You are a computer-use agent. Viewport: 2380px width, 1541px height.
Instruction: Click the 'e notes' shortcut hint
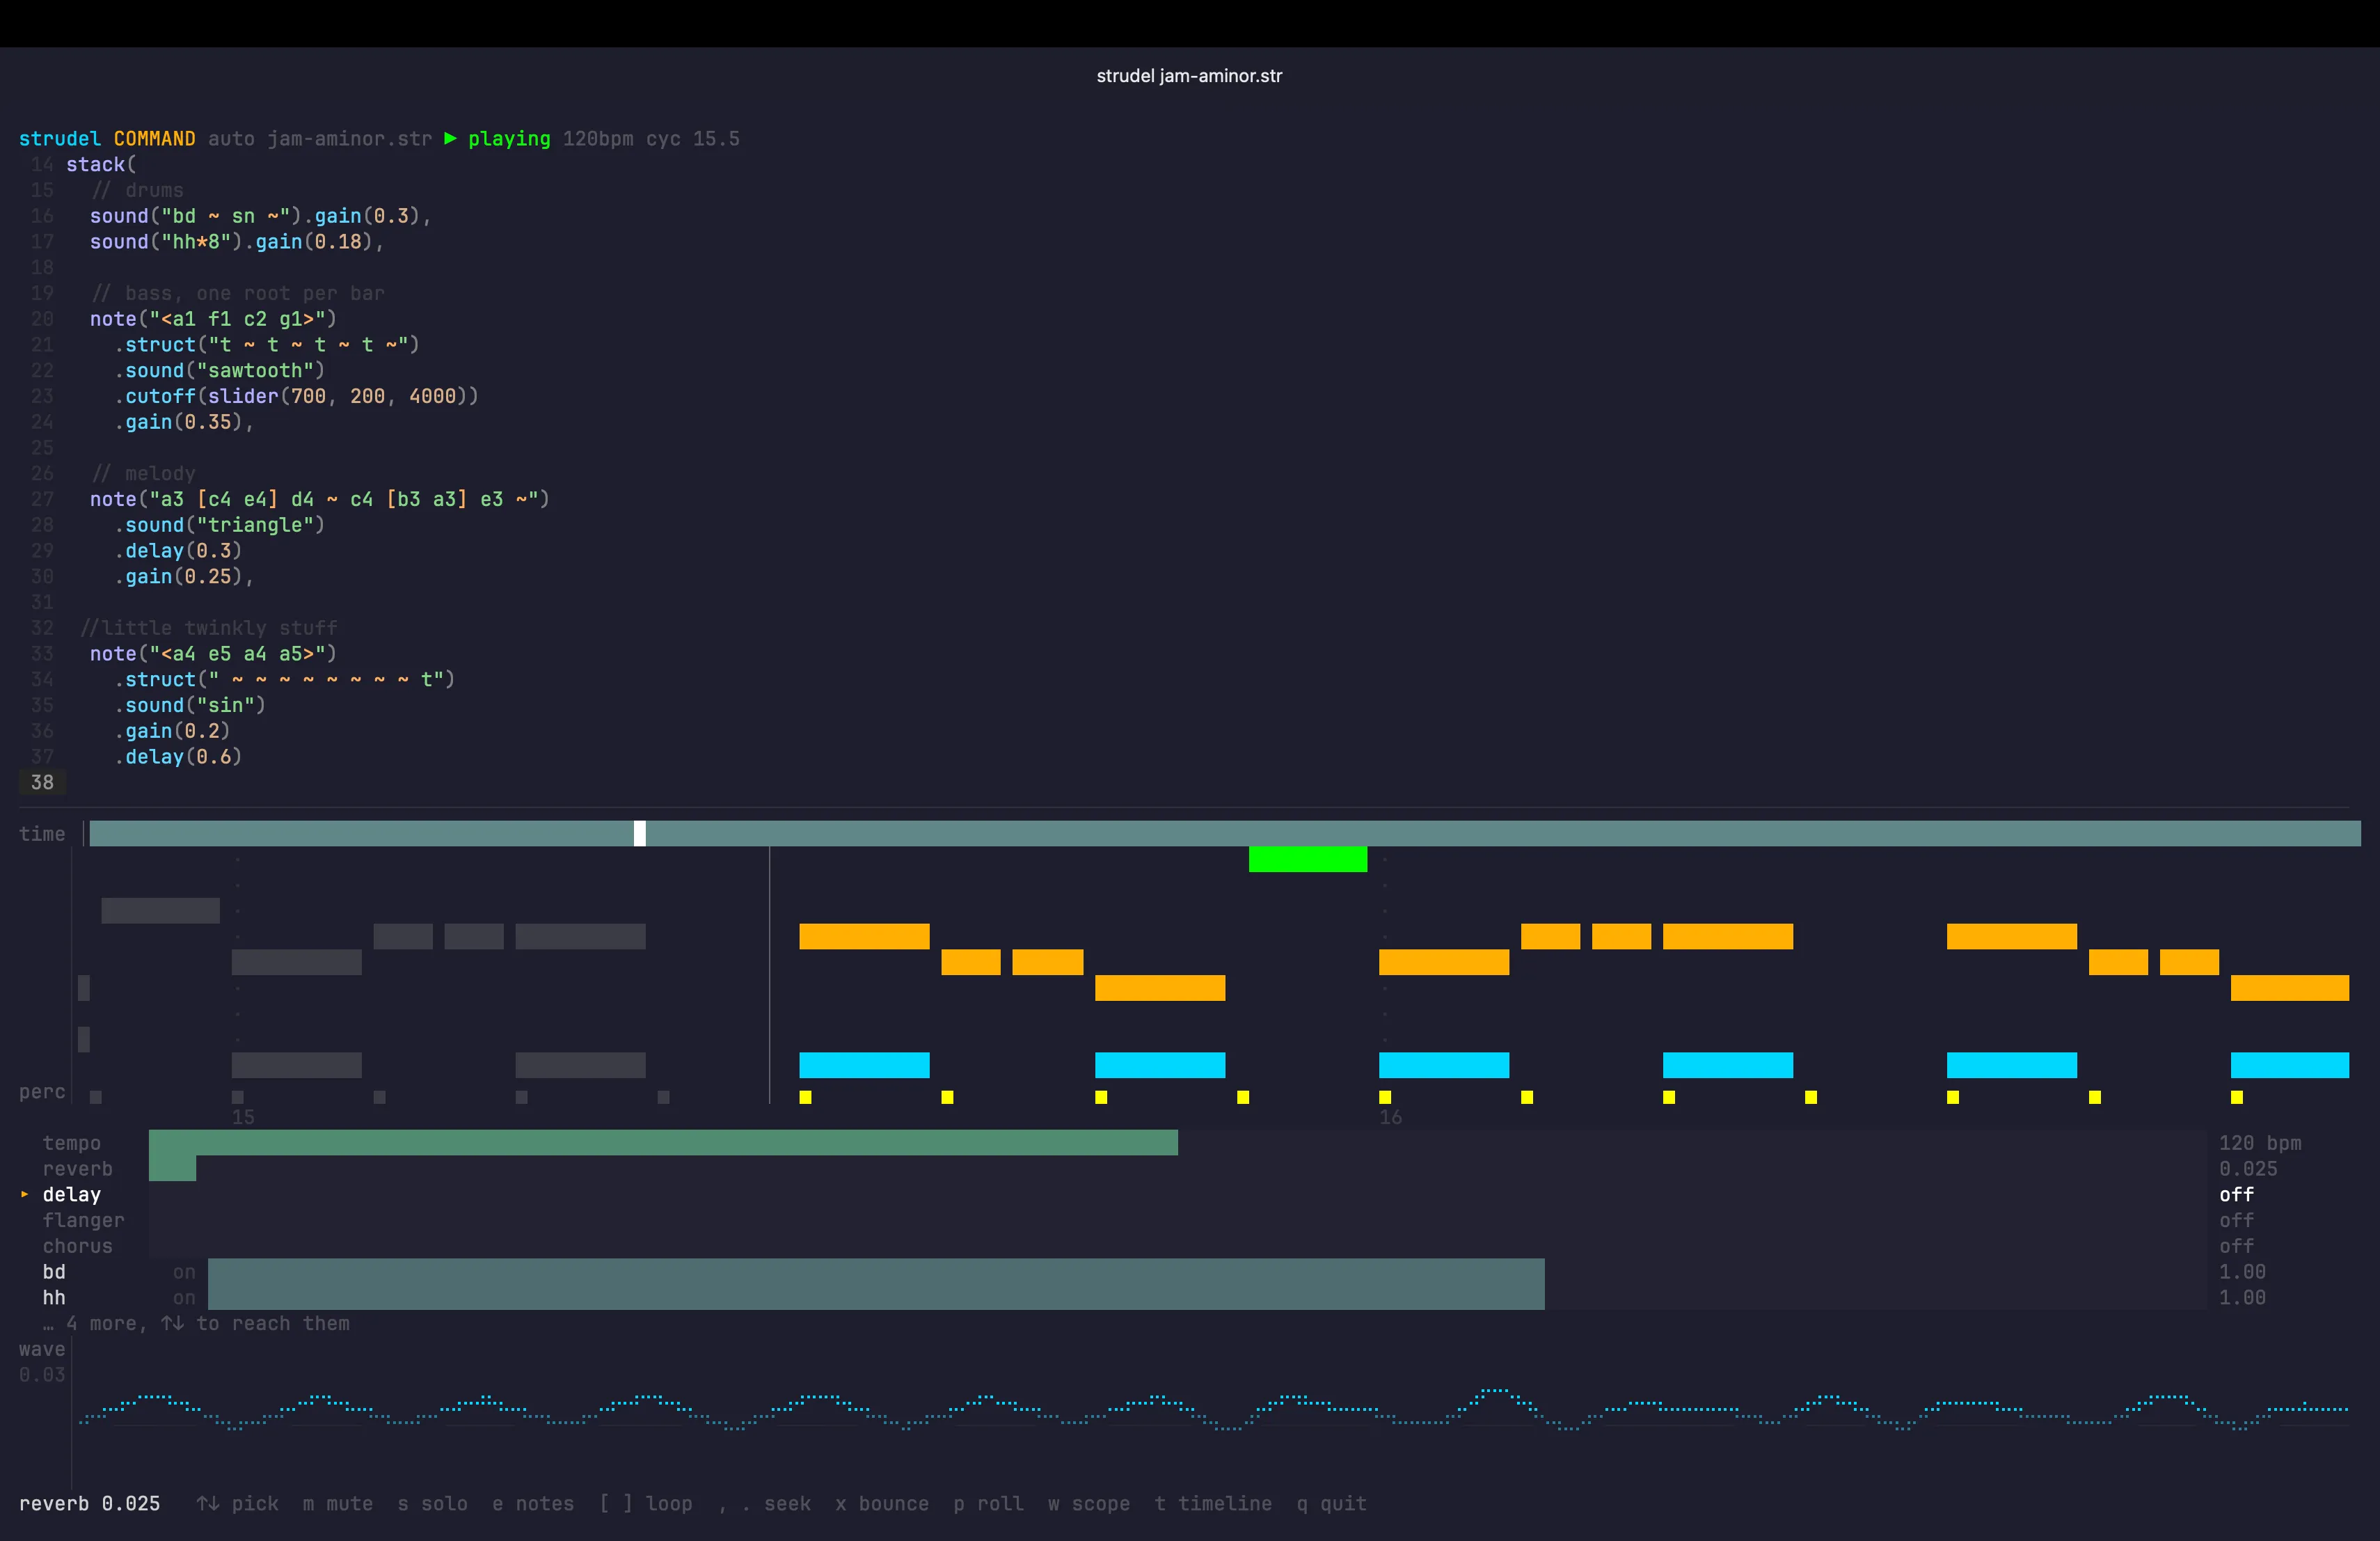coord(533,1504)
